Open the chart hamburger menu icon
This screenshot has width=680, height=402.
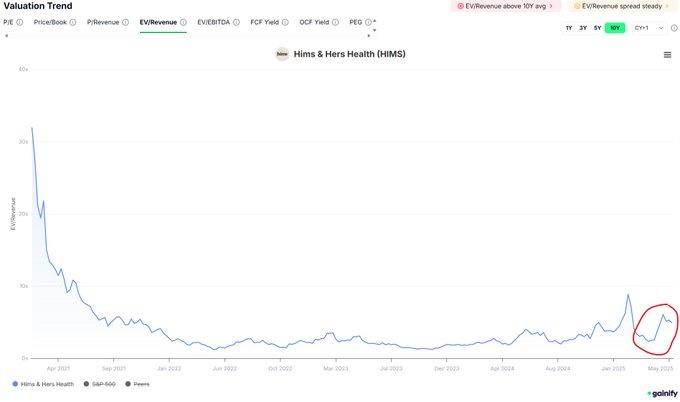tap(667, 55)
